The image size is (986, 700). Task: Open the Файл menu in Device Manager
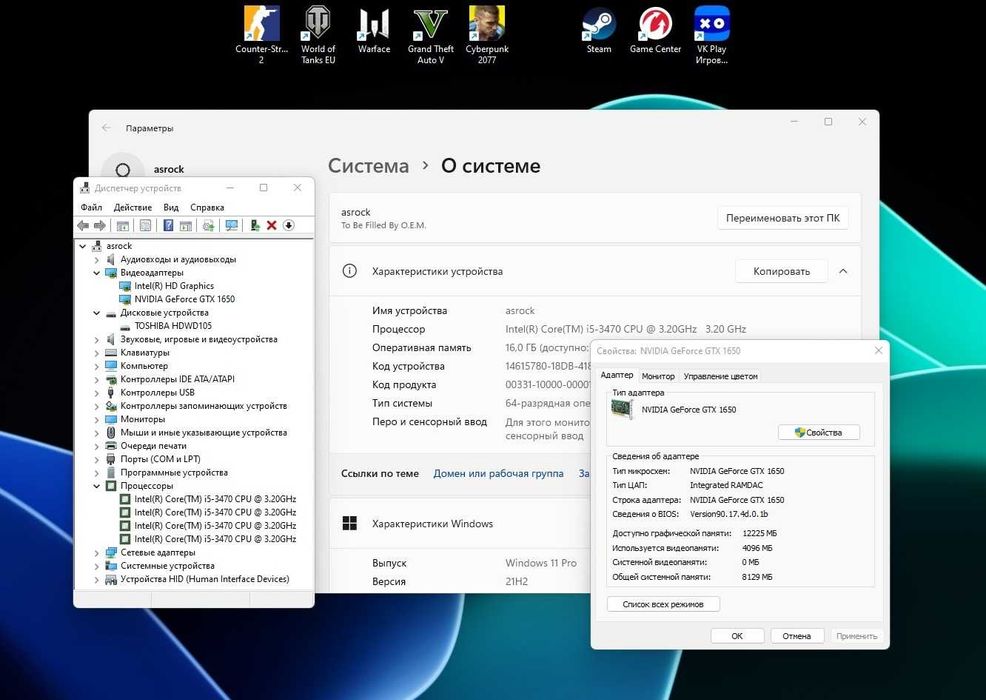[x=91, y=207]
